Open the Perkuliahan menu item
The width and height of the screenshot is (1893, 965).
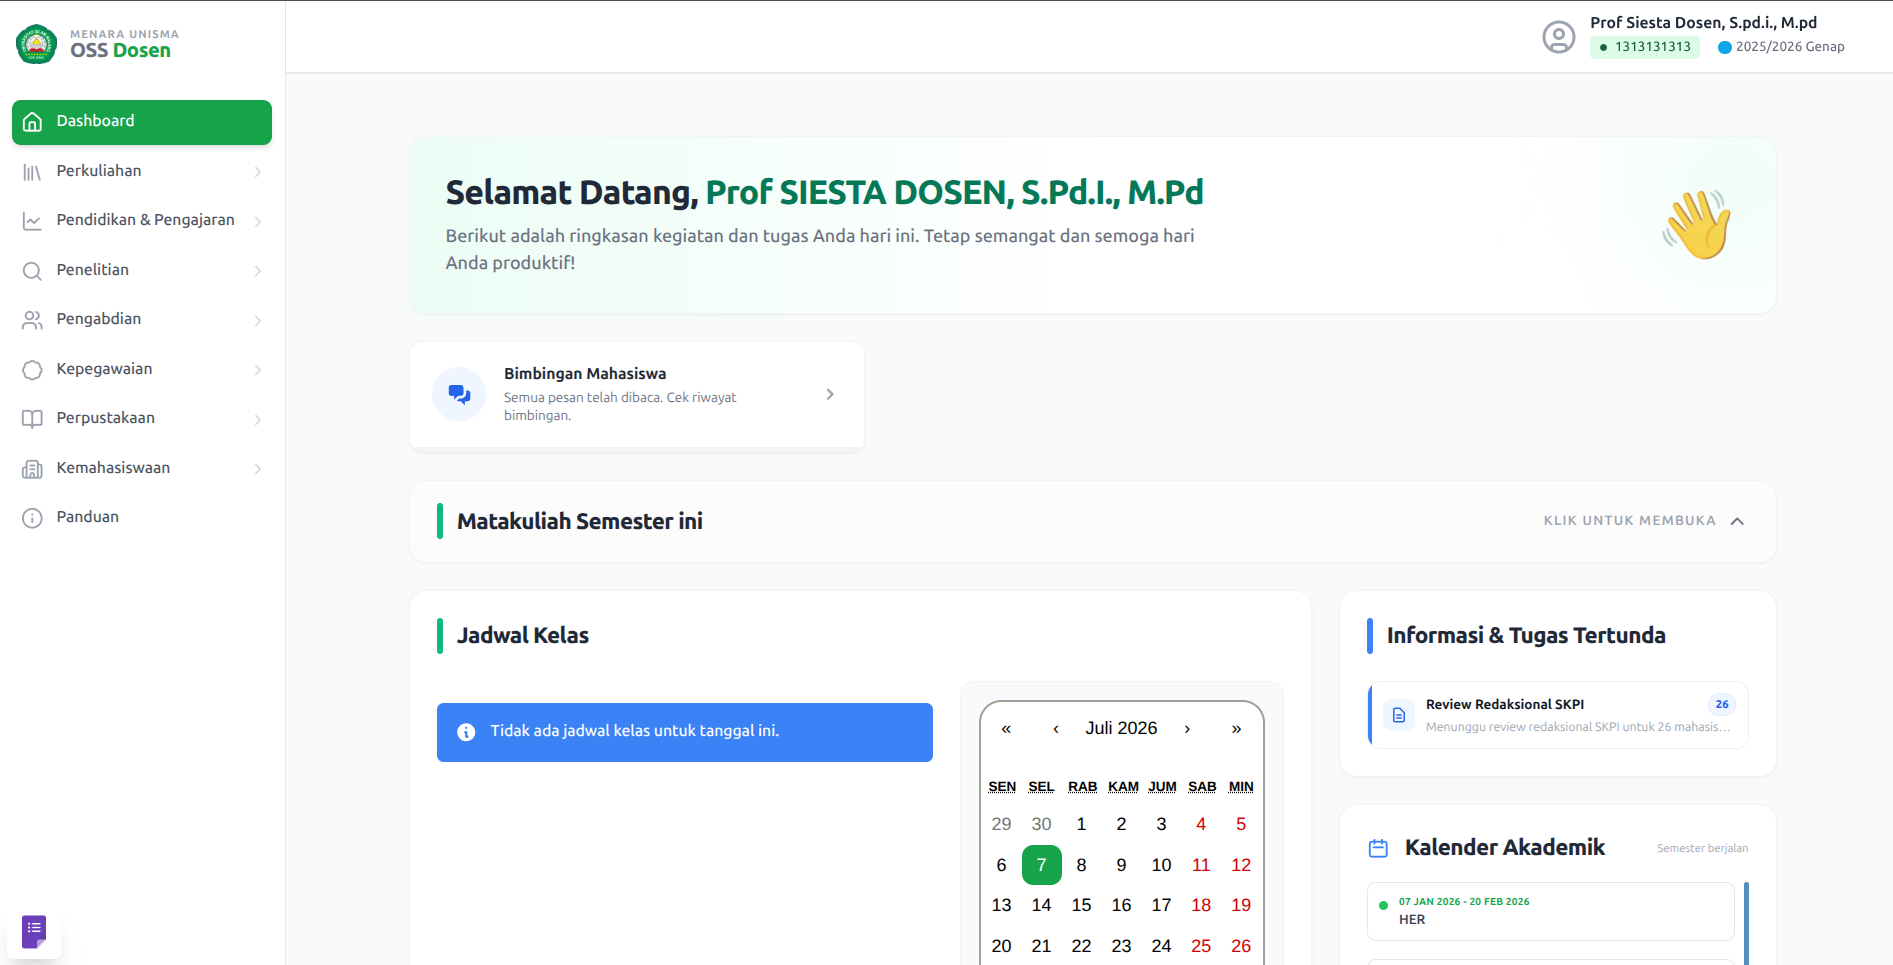tap(142, 172)
